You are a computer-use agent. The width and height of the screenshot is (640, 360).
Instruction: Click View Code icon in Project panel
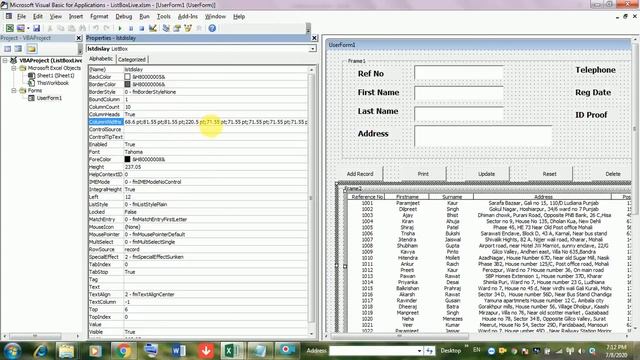tap(7, 49)
